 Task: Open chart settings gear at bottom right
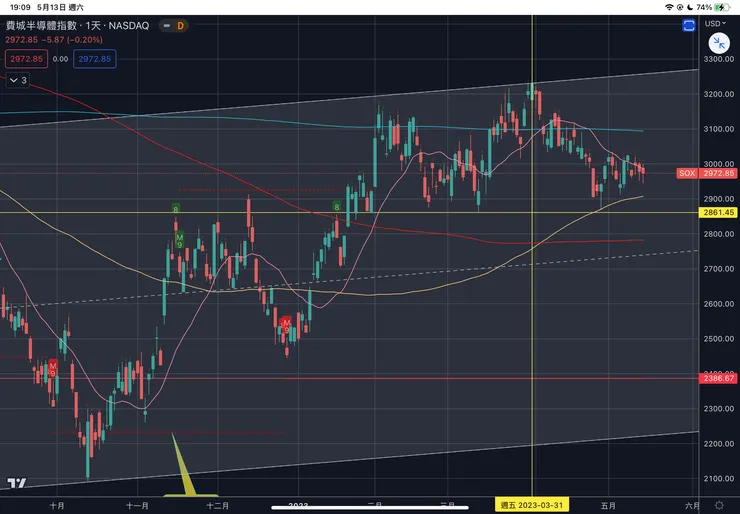(719, 506)
